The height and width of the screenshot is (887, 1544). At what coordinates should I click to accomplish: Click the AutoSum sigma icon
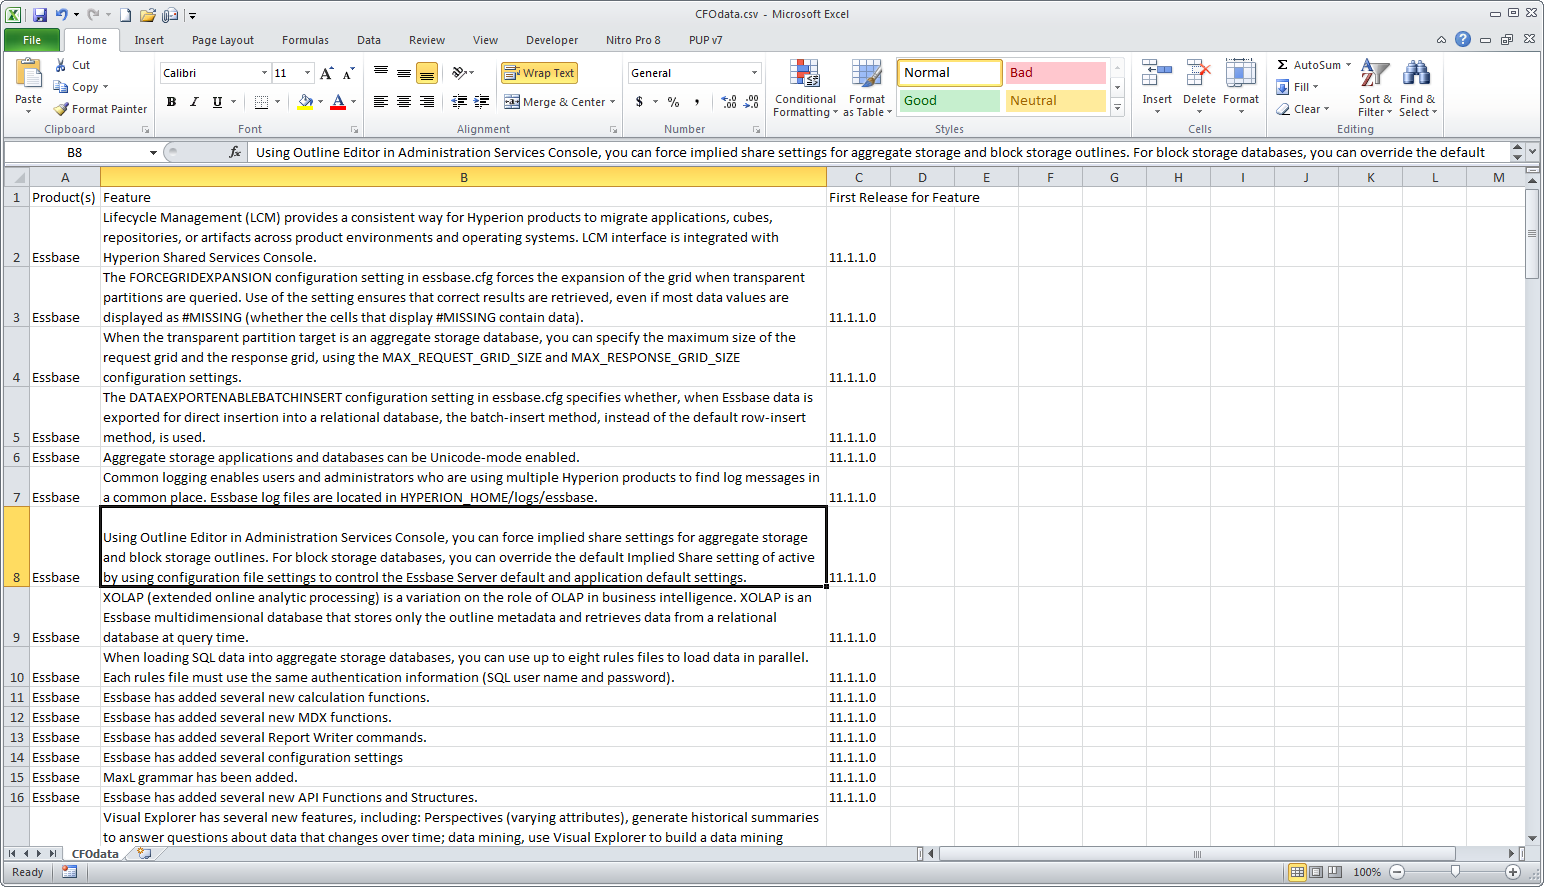tap(1282, 65)
